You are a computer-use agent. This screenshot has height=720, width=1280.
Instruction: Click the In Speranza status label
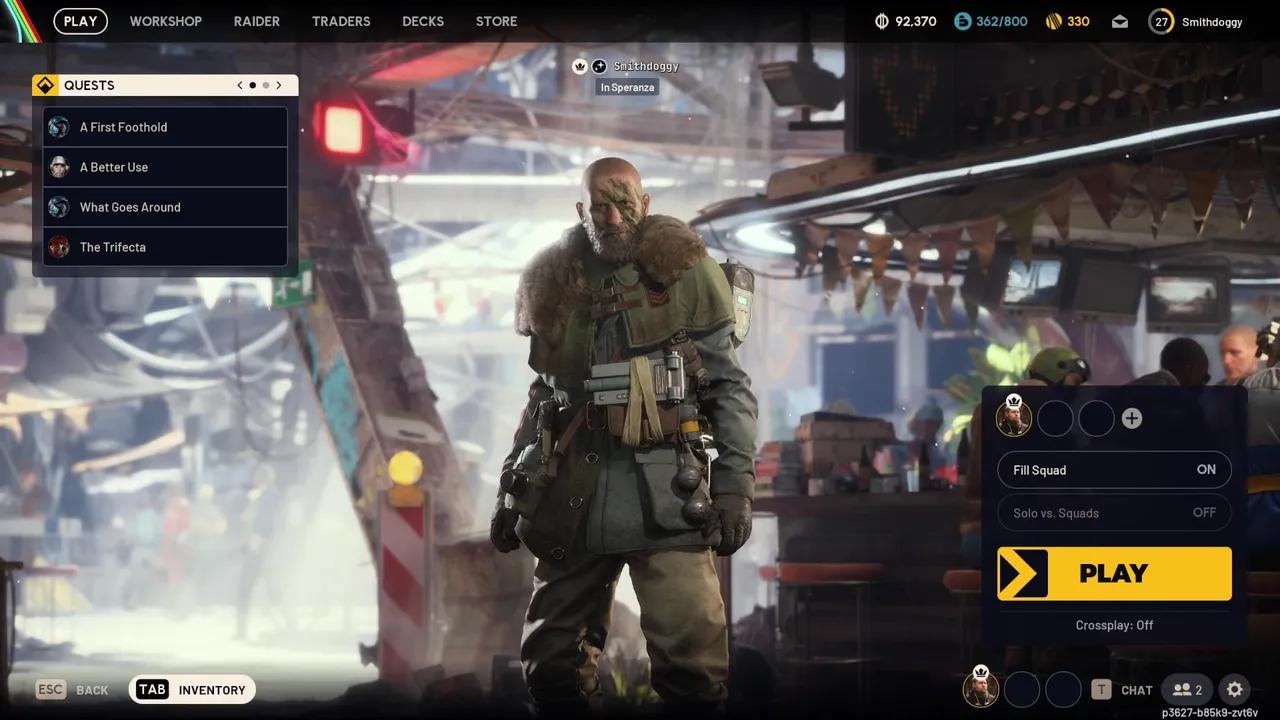pyautogui.click(x=628, y=87)
